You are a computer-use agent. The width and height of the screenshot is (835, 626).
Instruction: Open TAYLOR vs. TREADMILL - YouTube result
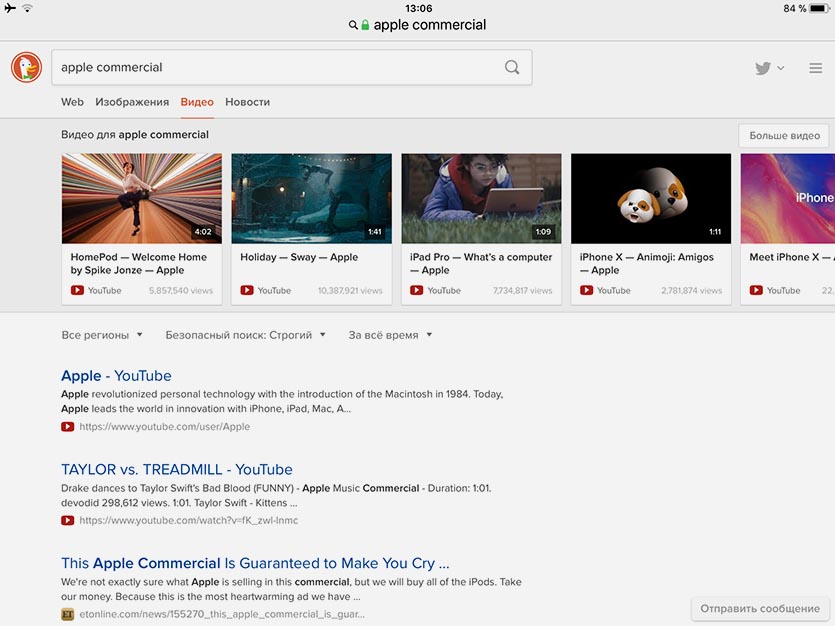pyautogui.click(x=177, y=470)
